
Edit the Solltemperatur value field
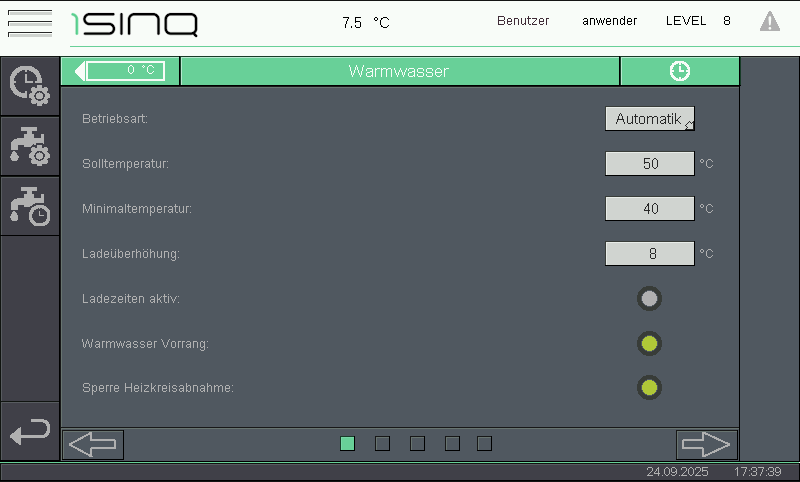point(649,164)
